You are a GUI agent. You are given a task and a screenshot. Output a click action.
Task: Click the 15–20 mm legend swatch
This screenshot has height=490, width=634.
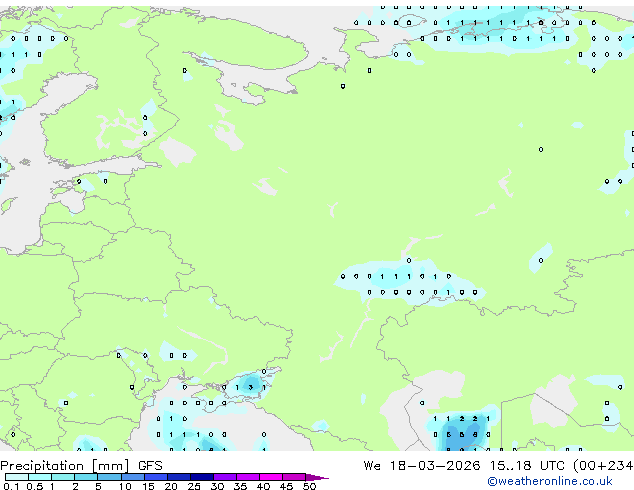156,477
